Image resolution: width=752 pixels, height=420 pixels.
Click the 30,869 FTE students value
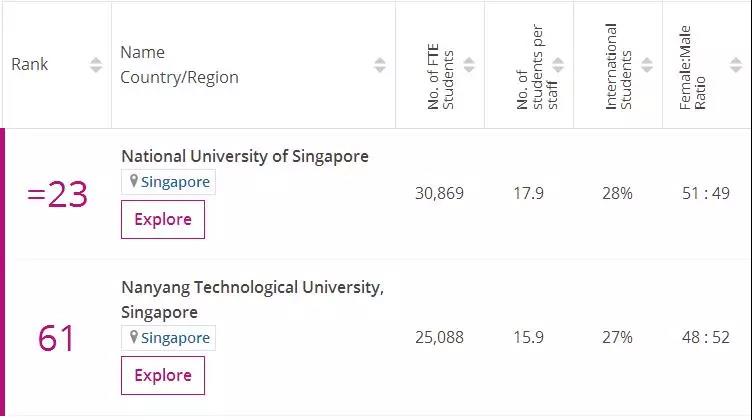[x=439, y=193]
